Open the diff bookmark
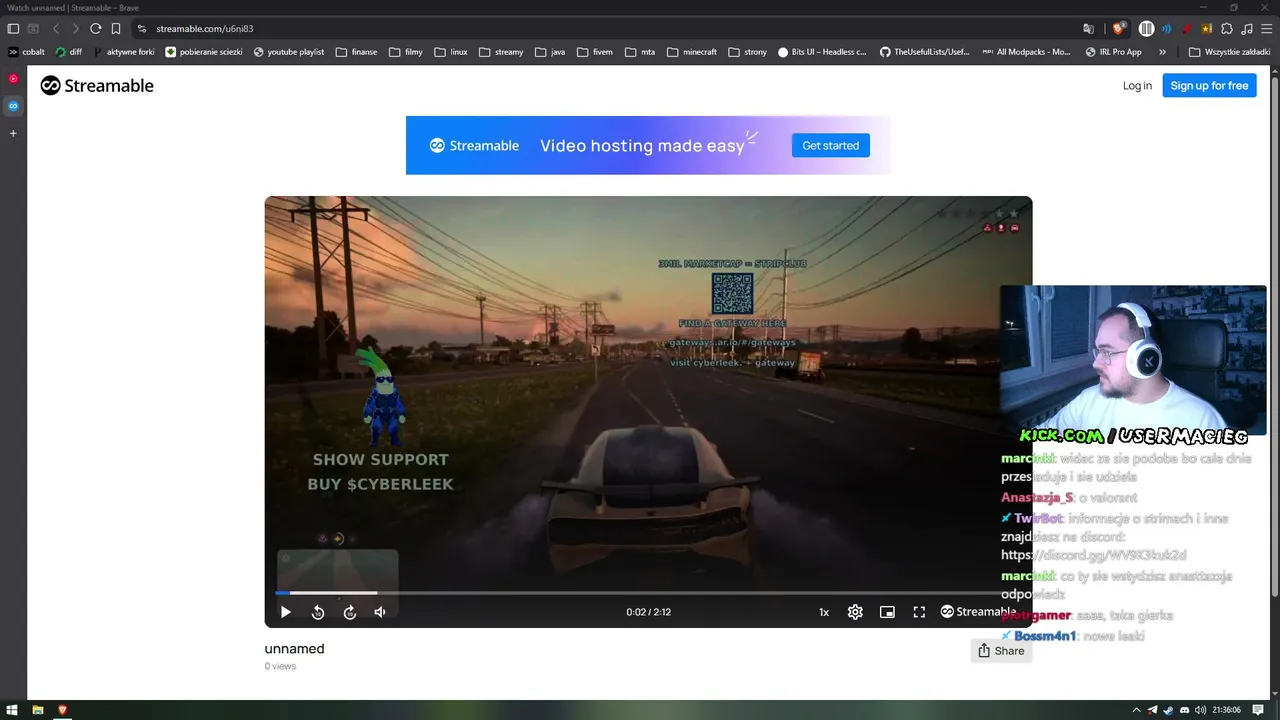This screenshot has height=720, width=1280. coord(69,52)
